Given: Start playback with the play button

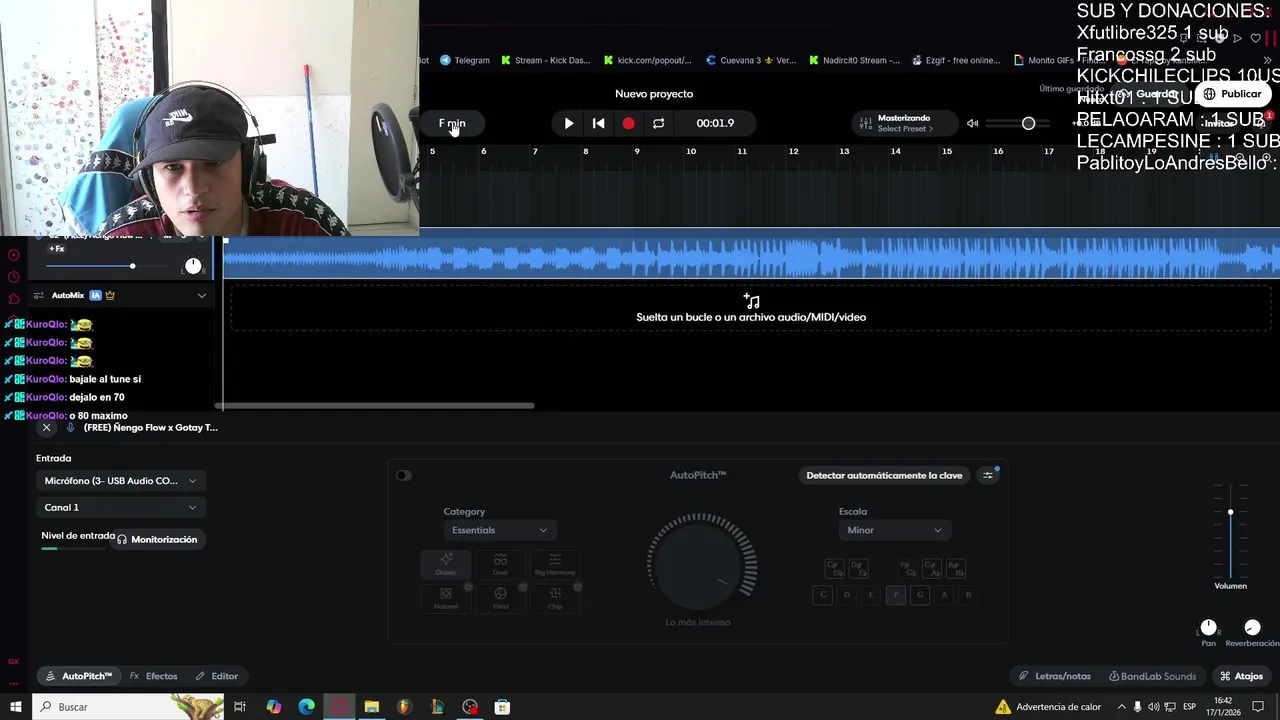Looking at the screenshot, I should point(569,123).
